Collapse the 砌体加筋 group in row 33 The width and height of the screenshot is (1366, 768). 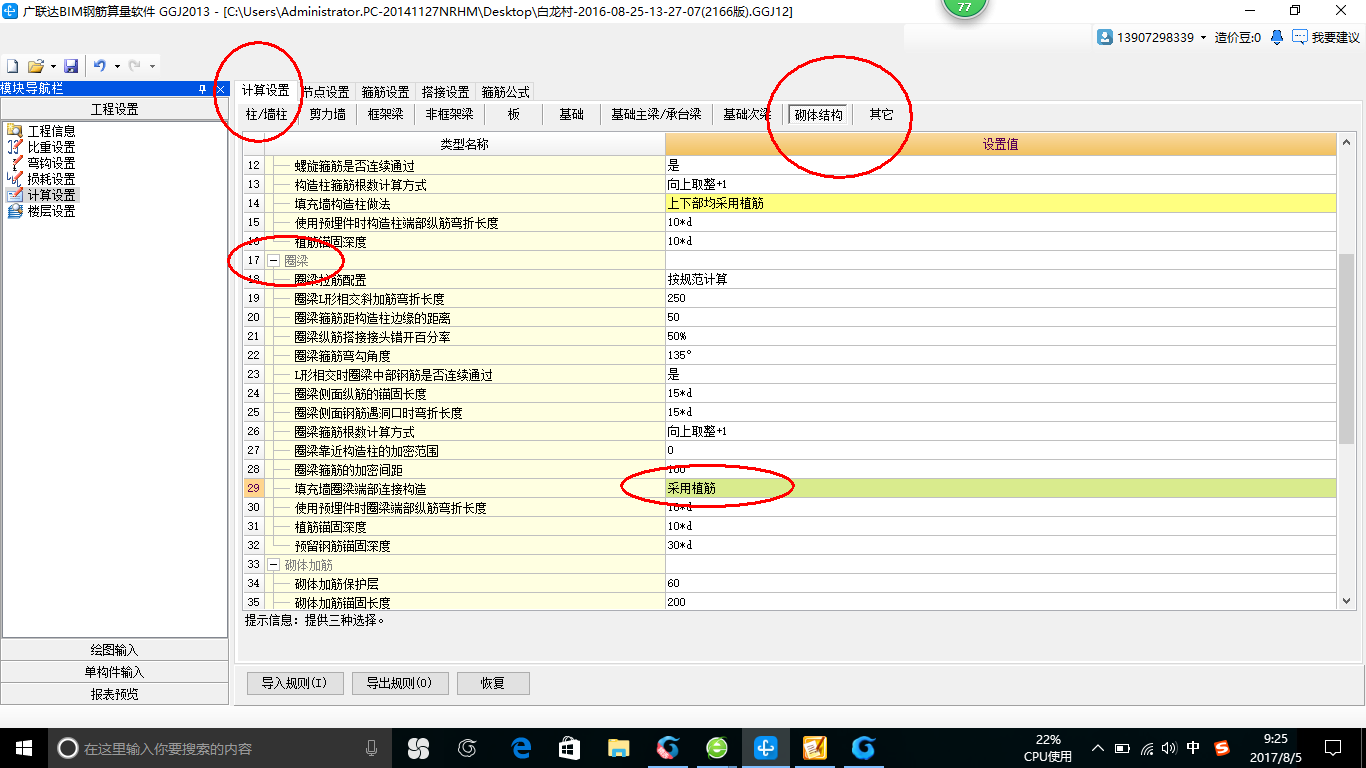coord(273,565)
